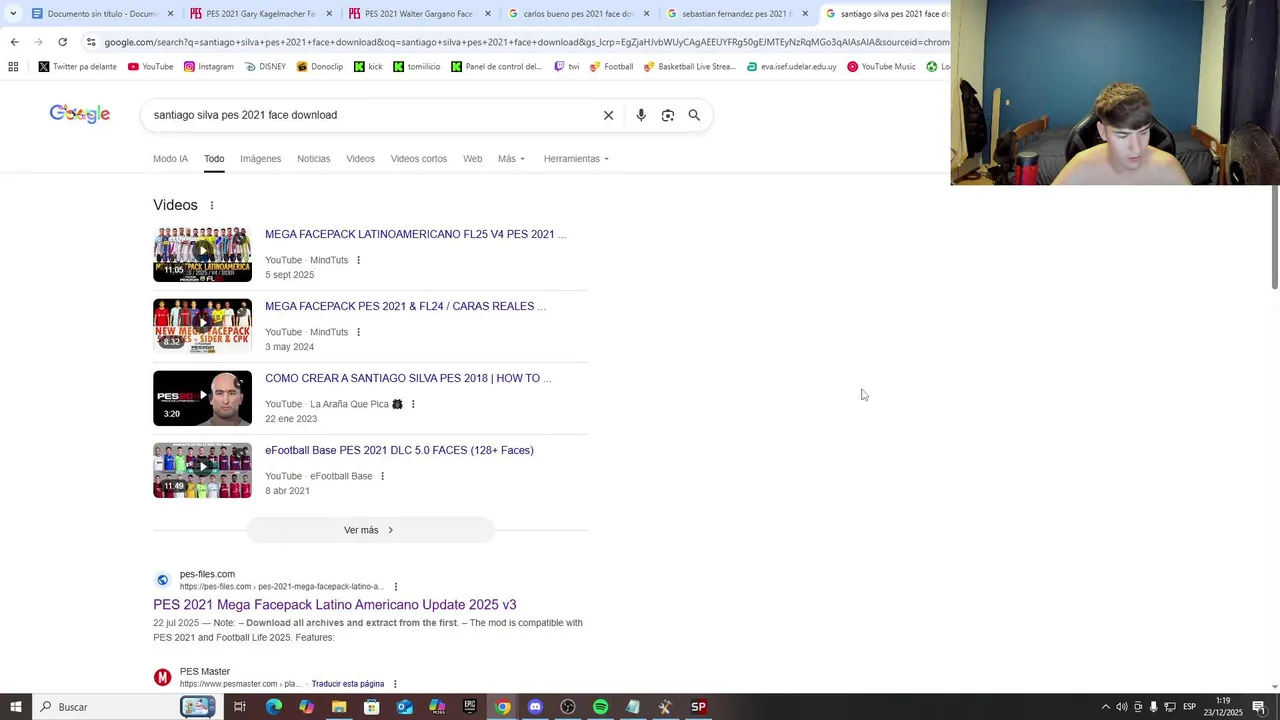This screenshot has width=1280, height=720.
Task: Click Traducir esta página link
Action: point(347,684)
